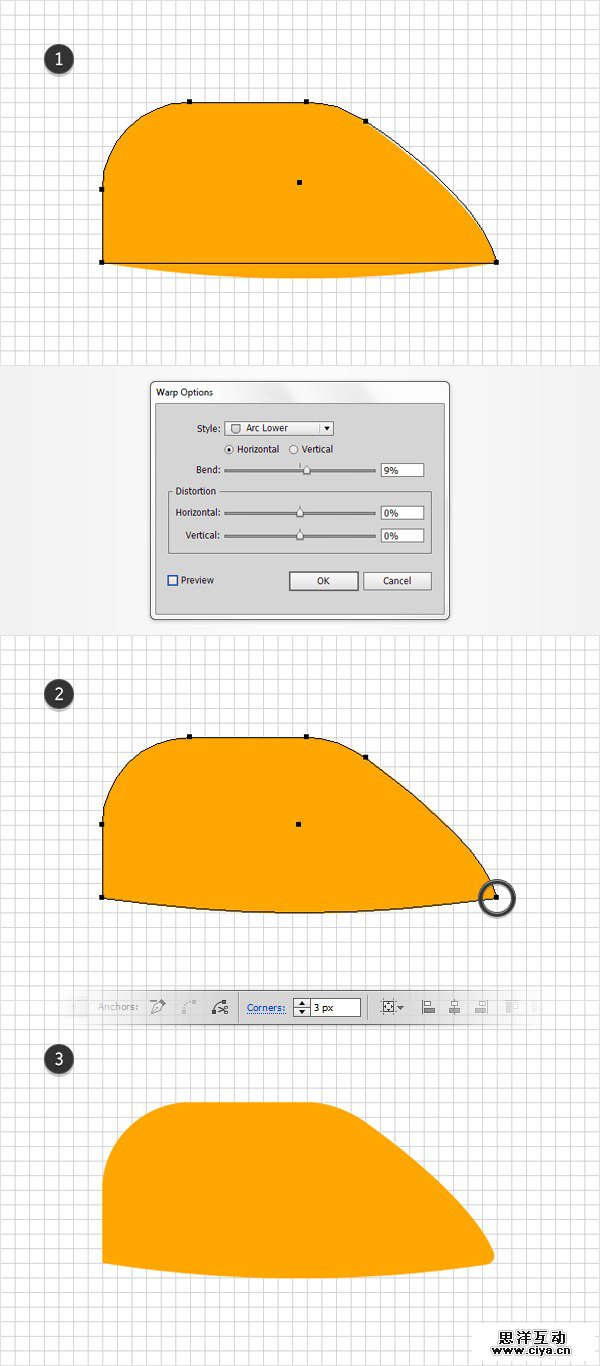Click the Arc Lower style icon
The width and height of the screenshot is (600, 1366).
coord(236,428)
